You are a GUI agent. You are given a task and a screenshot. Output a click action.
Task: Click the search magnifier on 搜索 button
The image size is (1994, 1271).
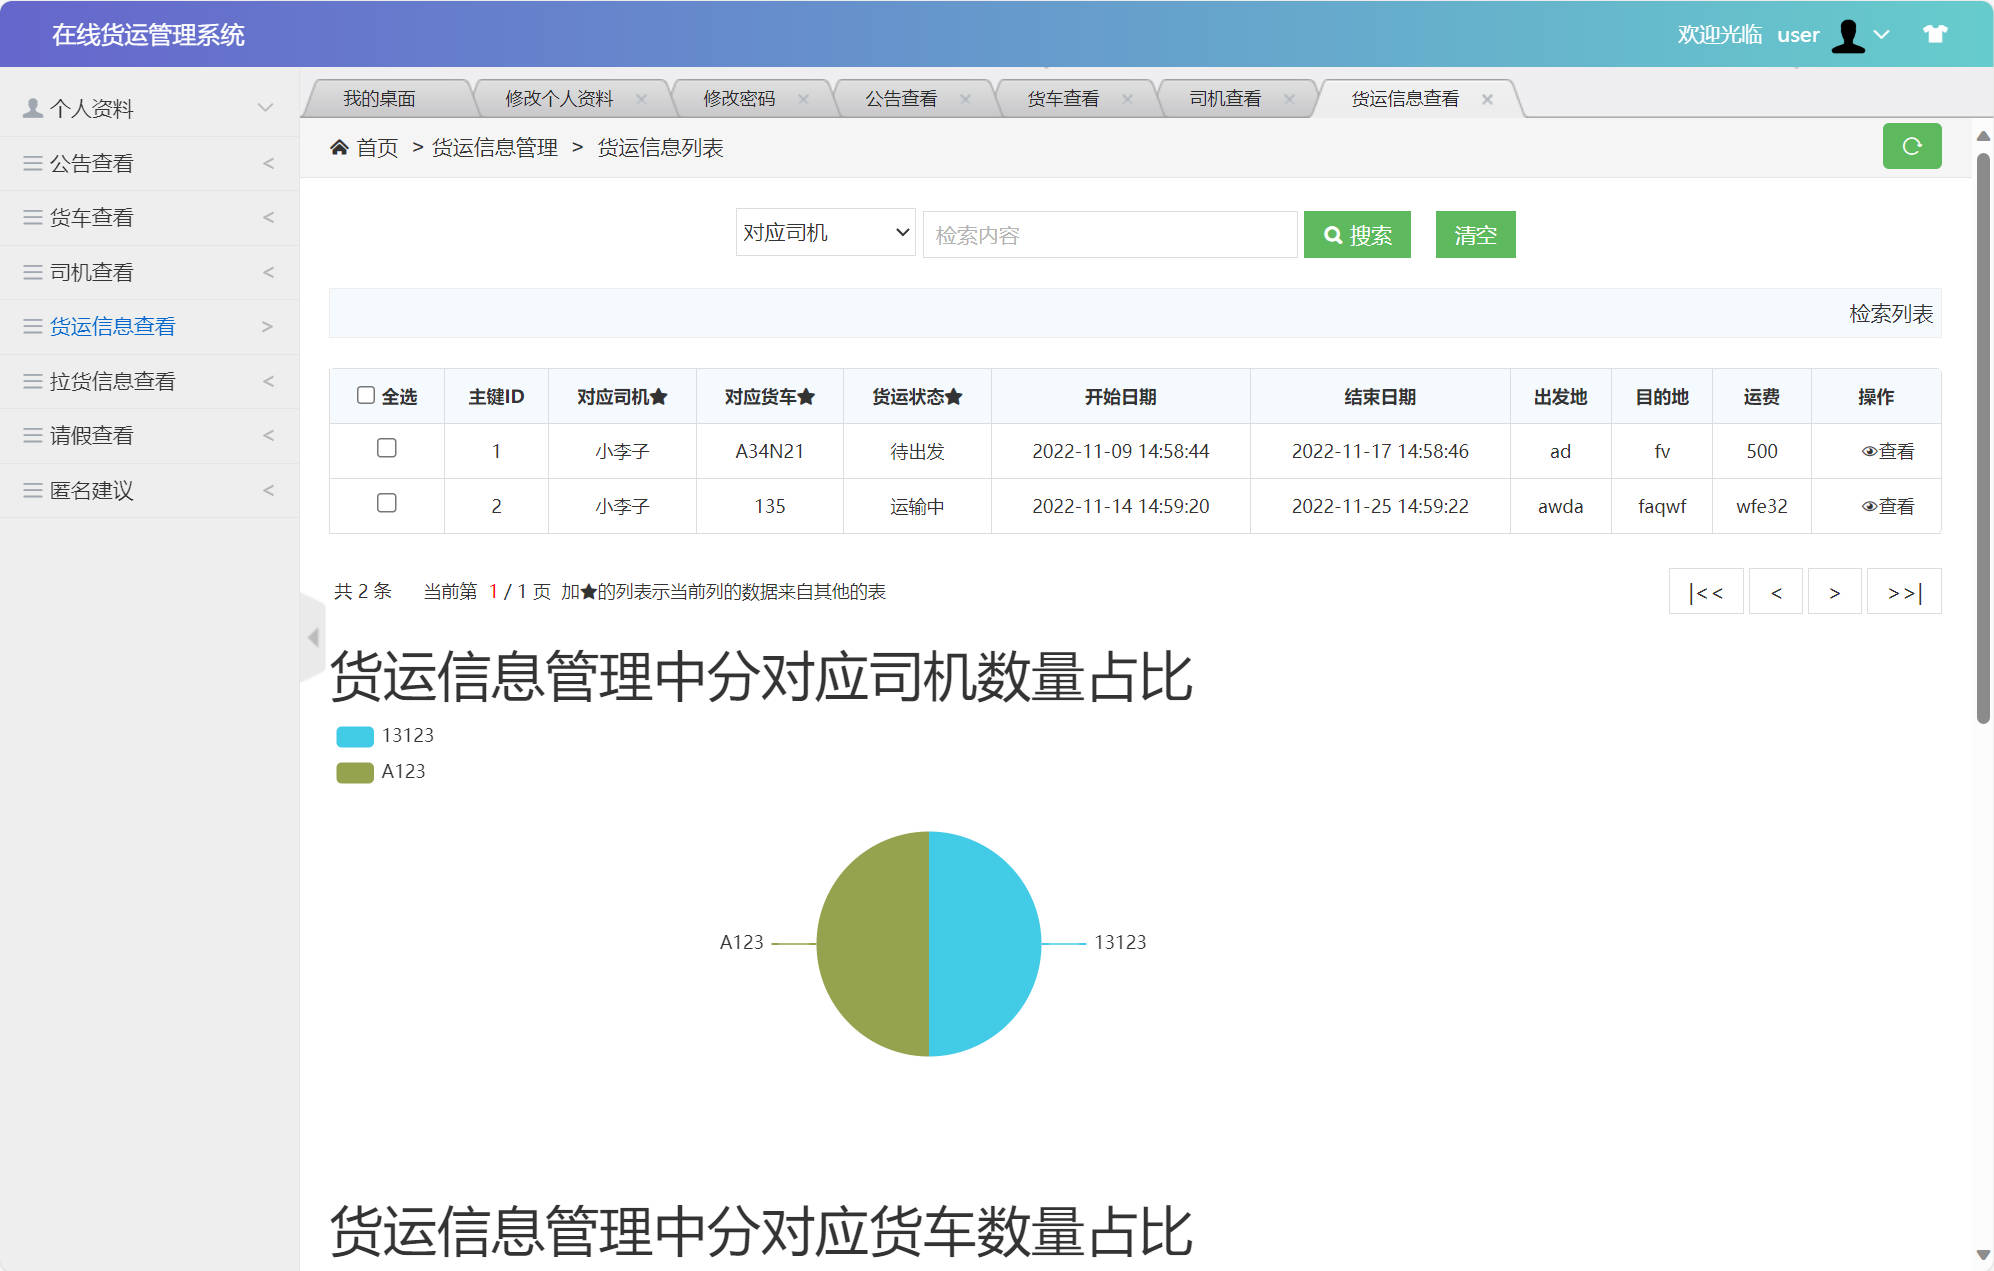[1333, 234]
